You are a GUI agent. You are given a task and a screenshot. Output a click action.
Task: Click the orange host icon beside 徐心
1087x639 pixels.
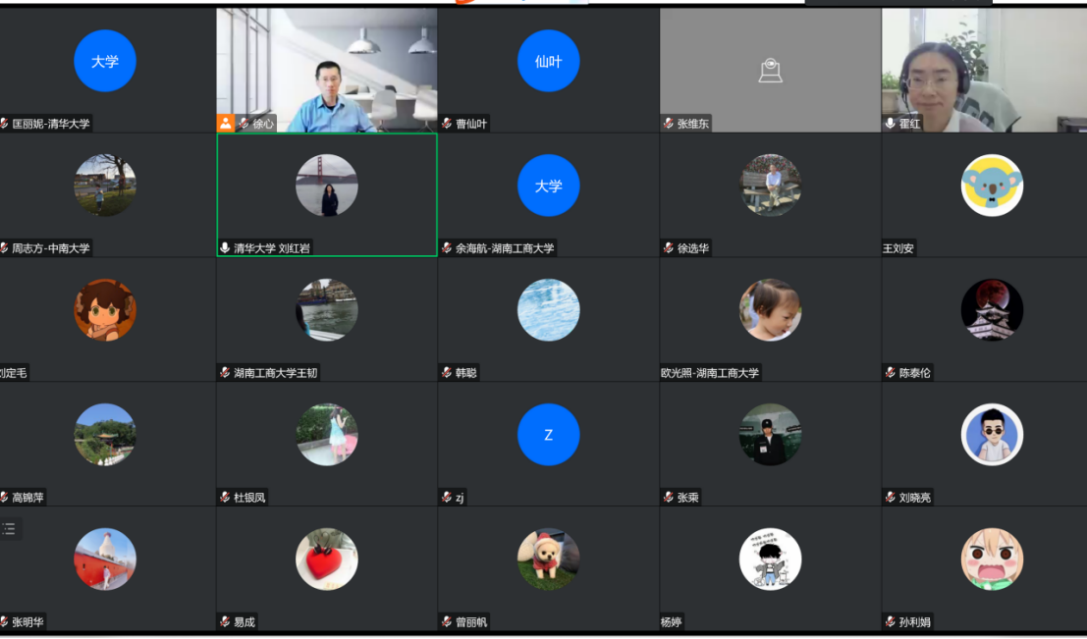(226, 123)
